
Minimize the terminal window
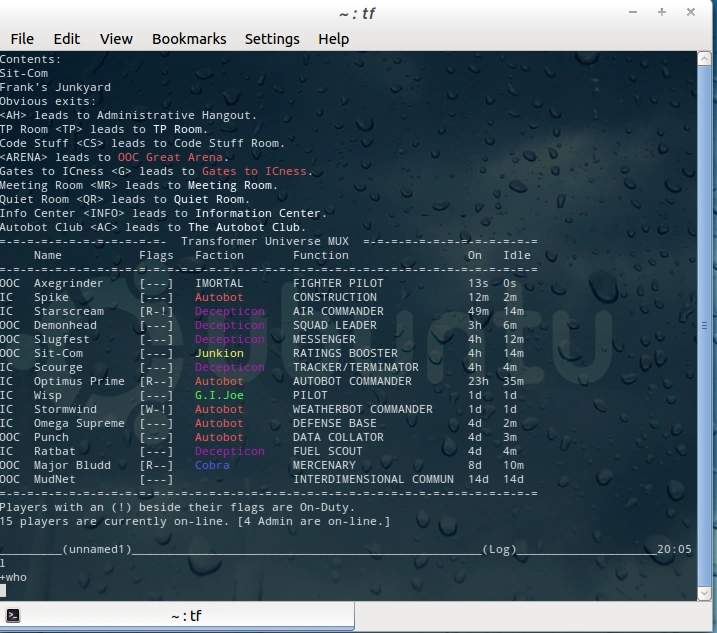pyautogui.click(x=633, y=12)
